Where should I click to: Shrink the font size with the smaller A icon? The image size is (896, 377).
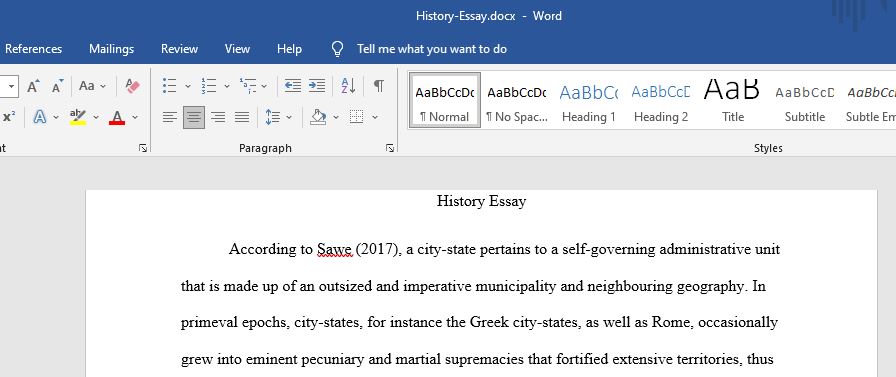coord(58,86)
